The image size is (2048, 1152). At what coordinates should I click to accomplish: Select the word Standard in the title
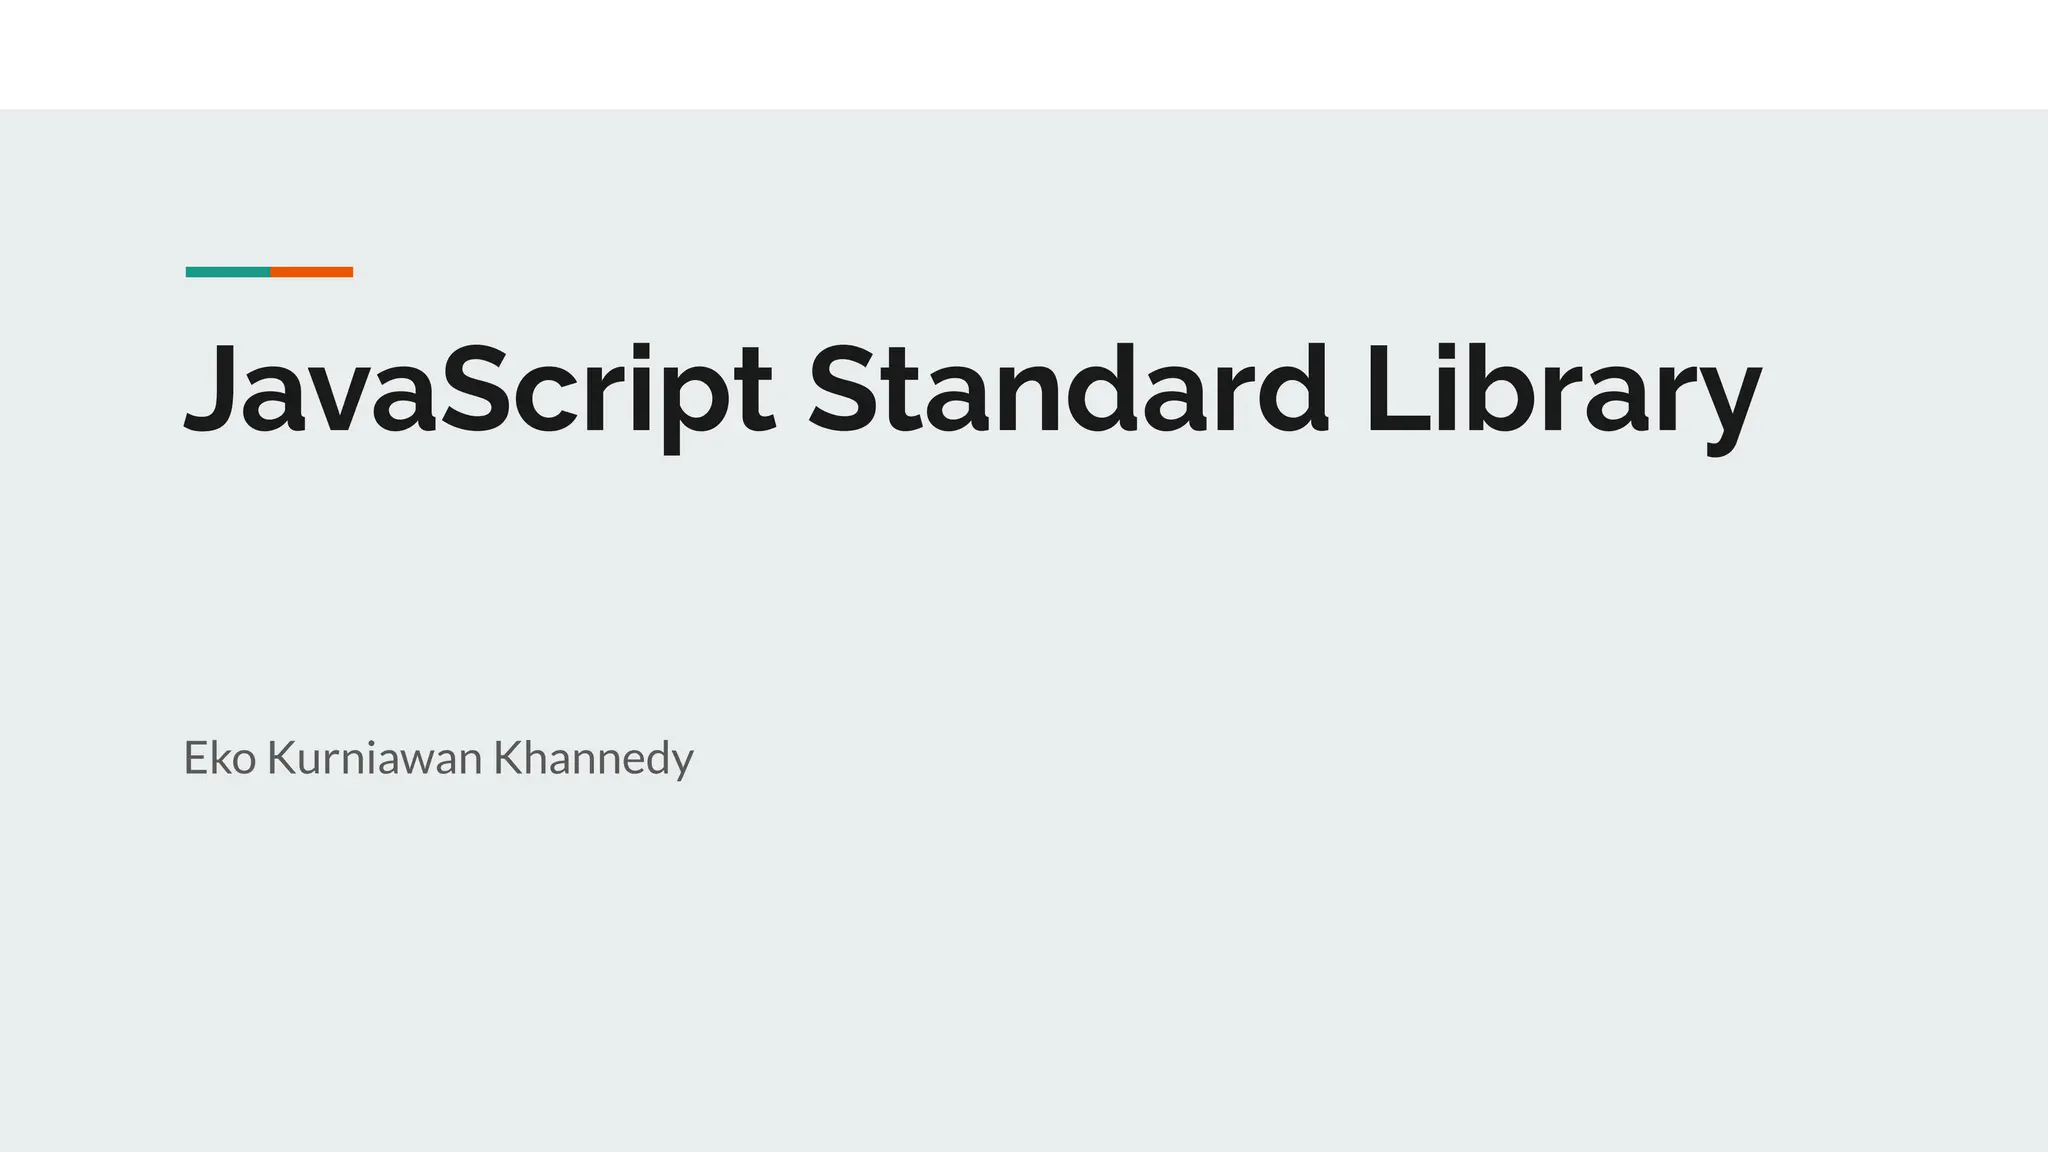click(1069, 387)
